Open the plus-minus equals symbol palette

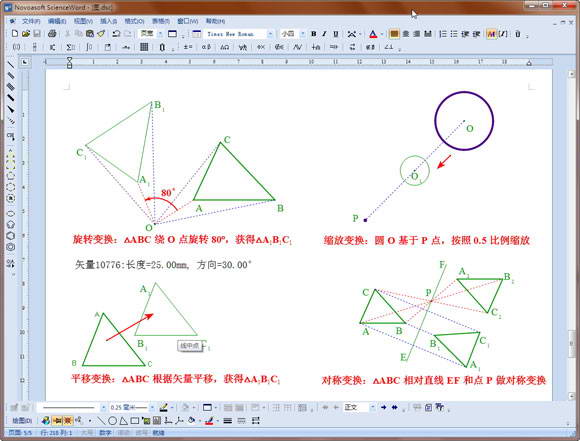point(188,47)
